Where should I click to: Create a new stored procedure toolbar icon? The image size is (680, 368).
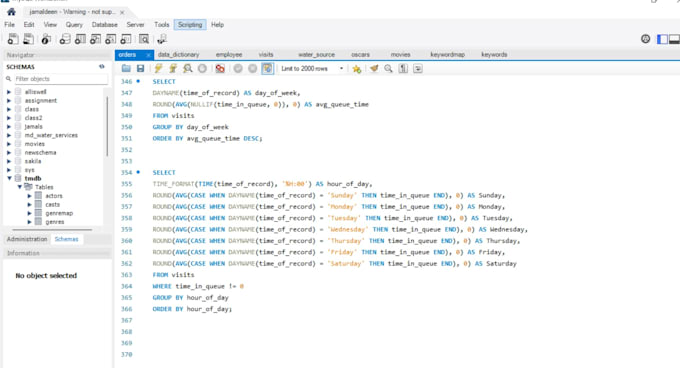pos(111,39)
